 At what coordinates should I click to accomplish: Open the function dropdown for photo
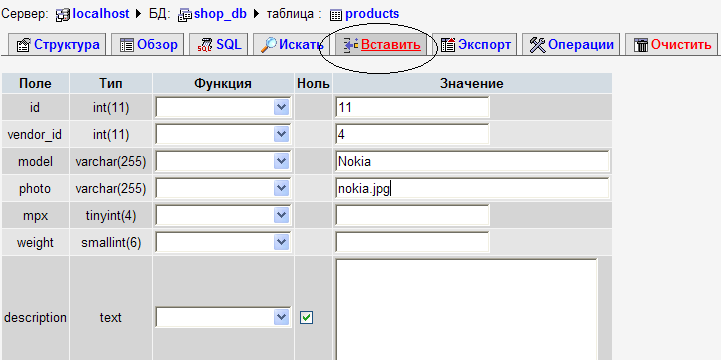point(223,189)
